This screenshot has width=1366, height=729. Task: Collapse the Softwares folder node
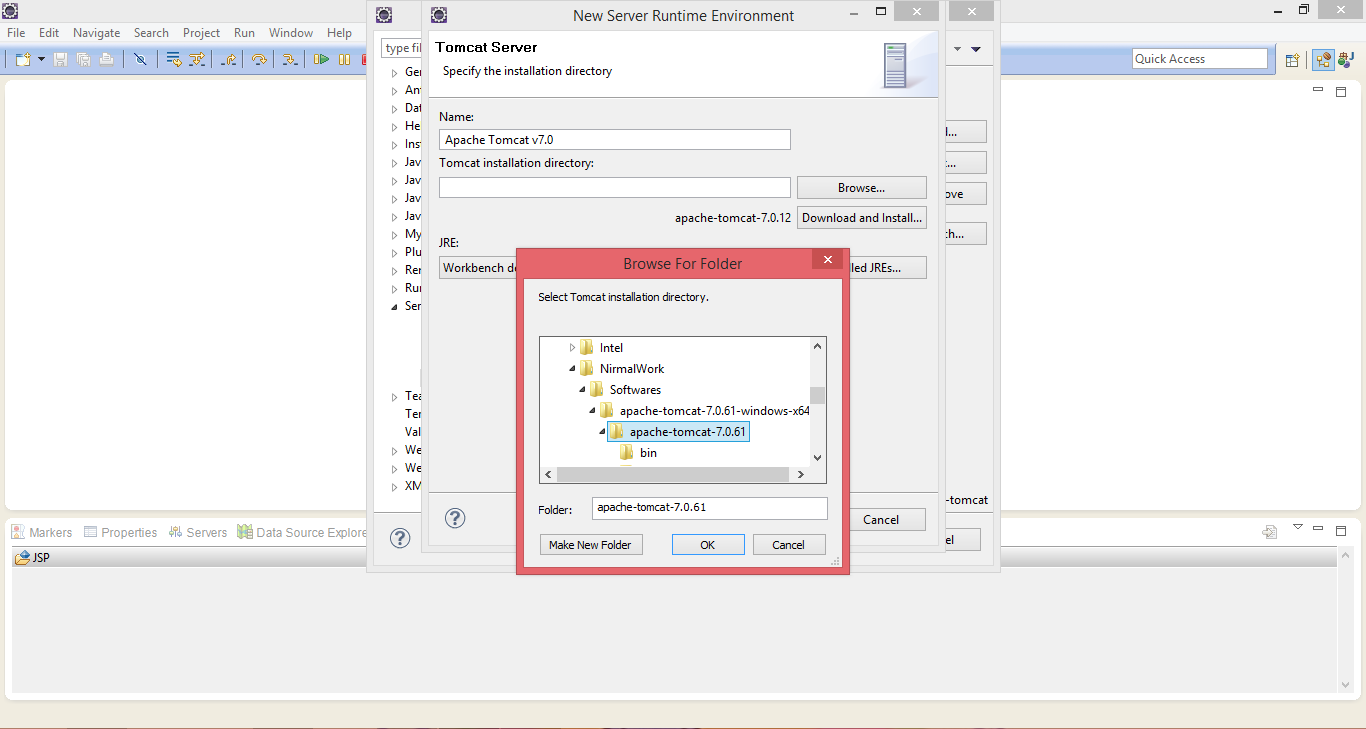pos(583,390)
